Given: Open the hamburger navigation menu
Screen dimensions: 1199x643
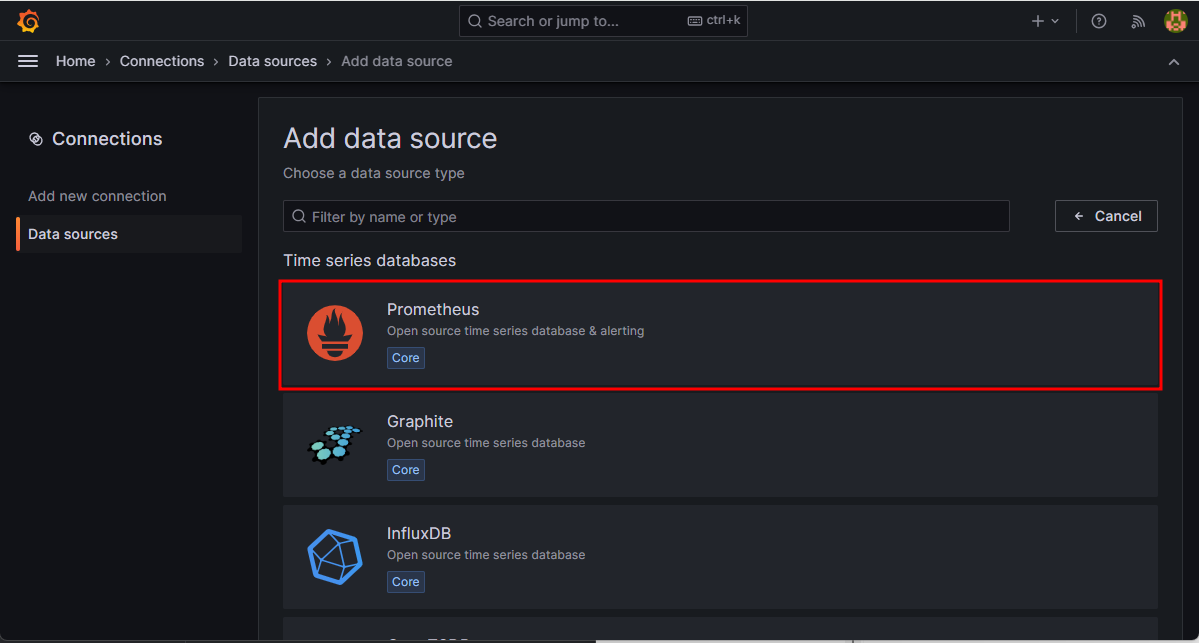Looking at the screenshot, I should tap(28, 61).
